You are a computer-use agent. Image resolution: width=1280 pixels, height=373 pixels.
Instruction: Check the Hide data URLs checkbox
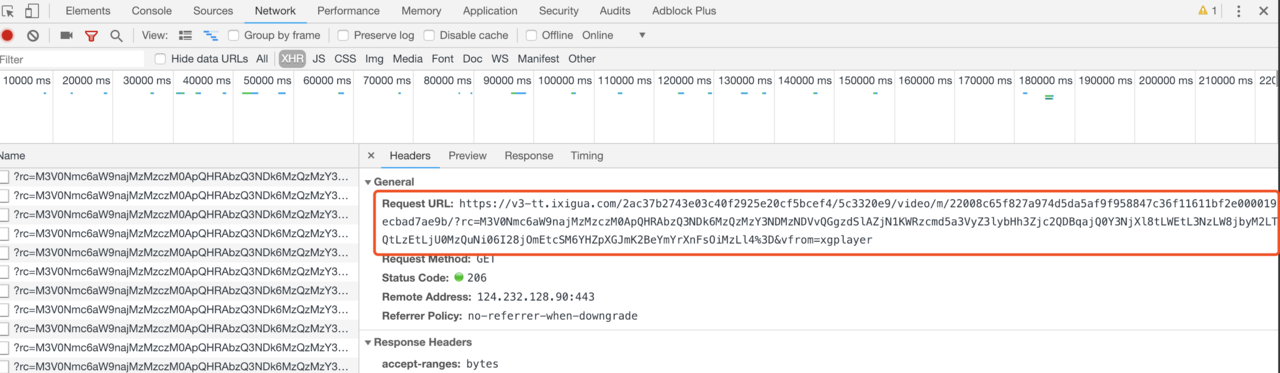click(x=161, y=59)
